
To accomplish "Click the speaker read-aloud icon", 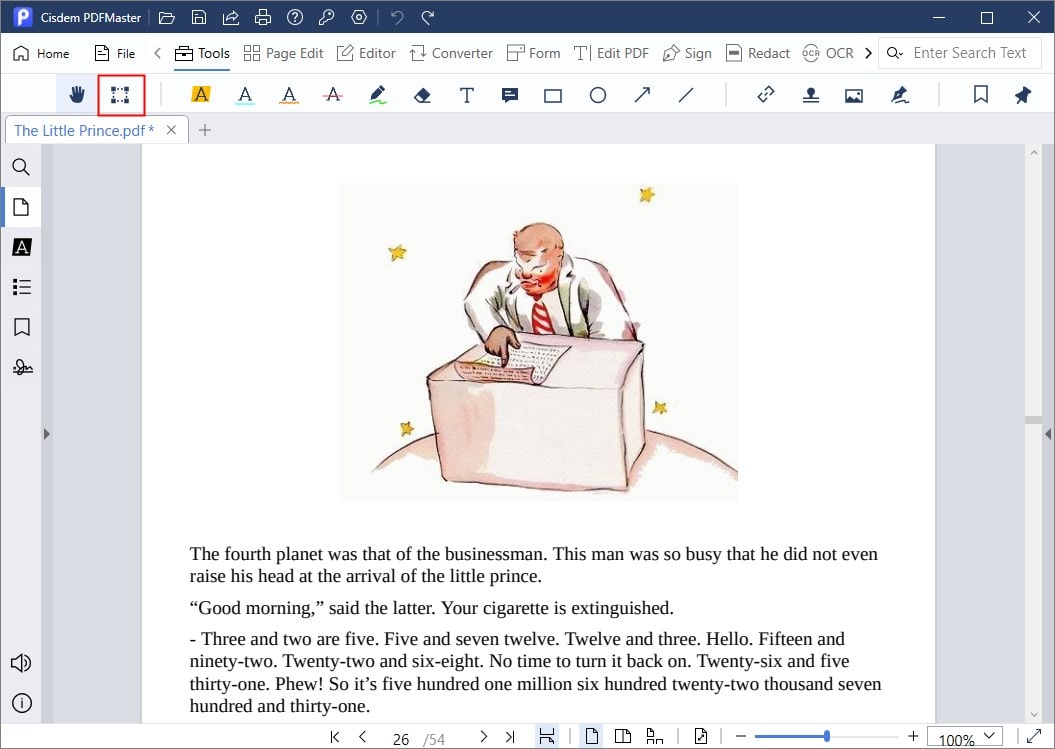I will click(21, 663).
